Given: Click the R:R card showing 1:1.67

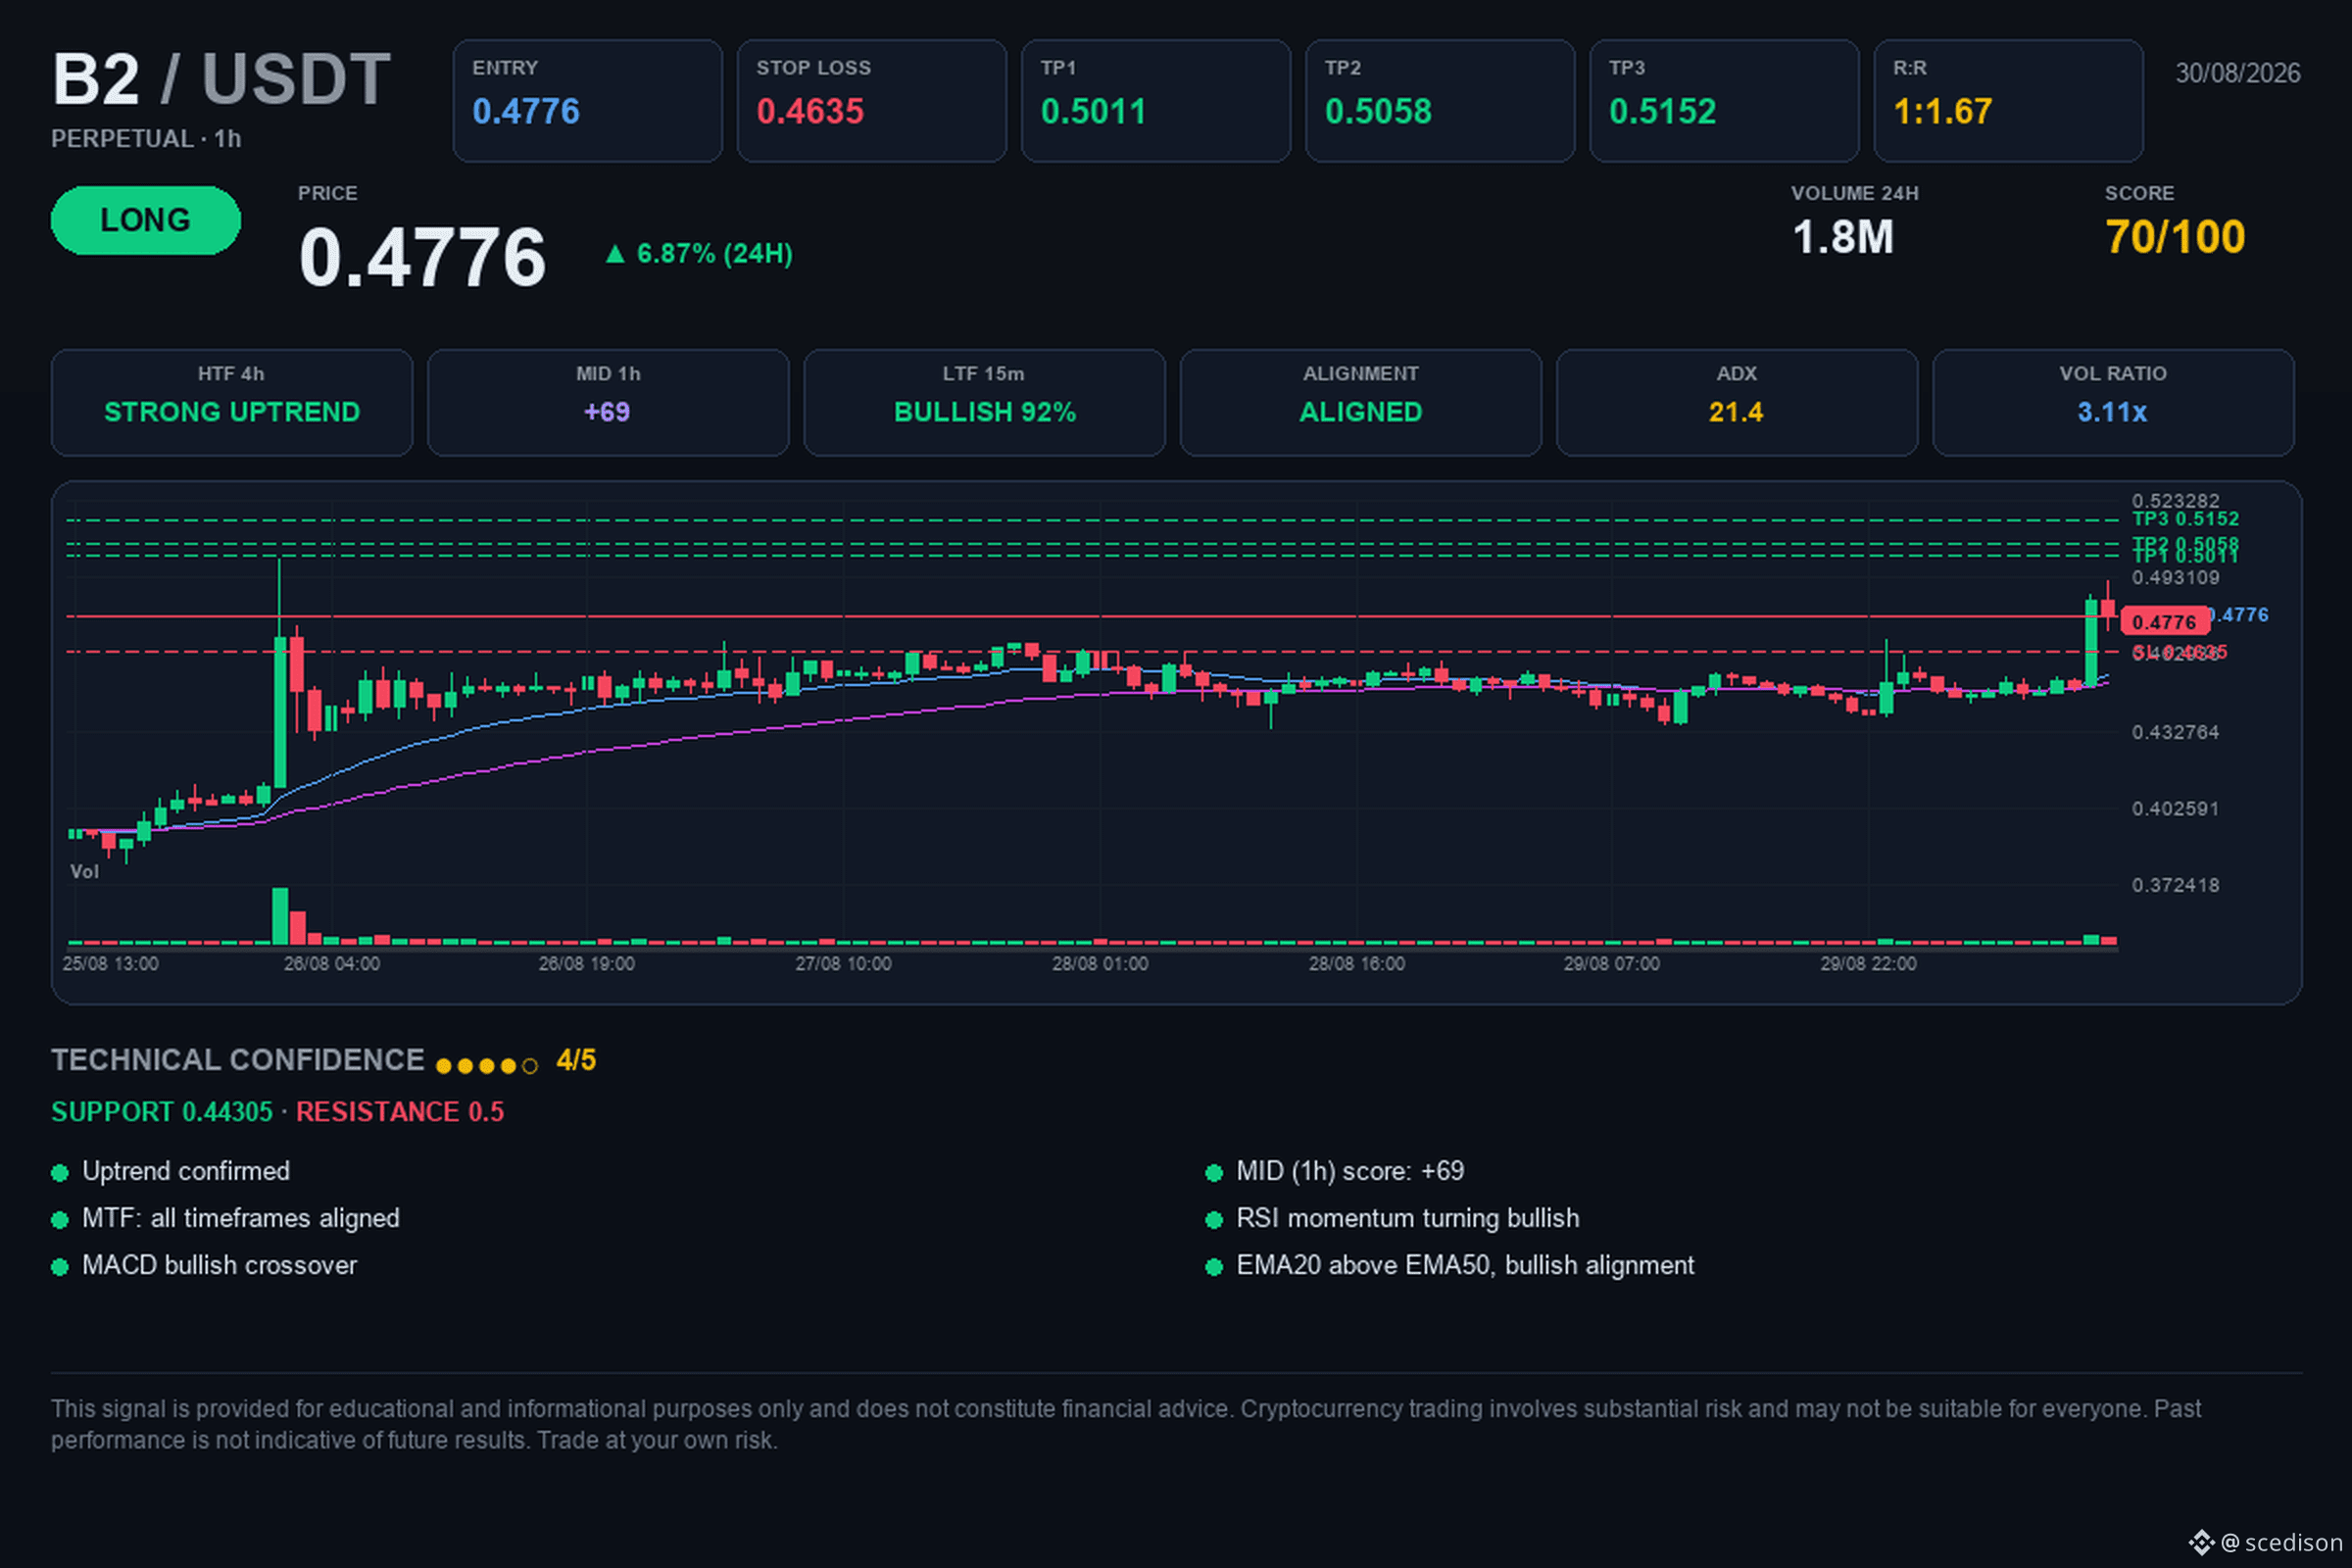Looking at the screenshot, I should point(2007,100).
